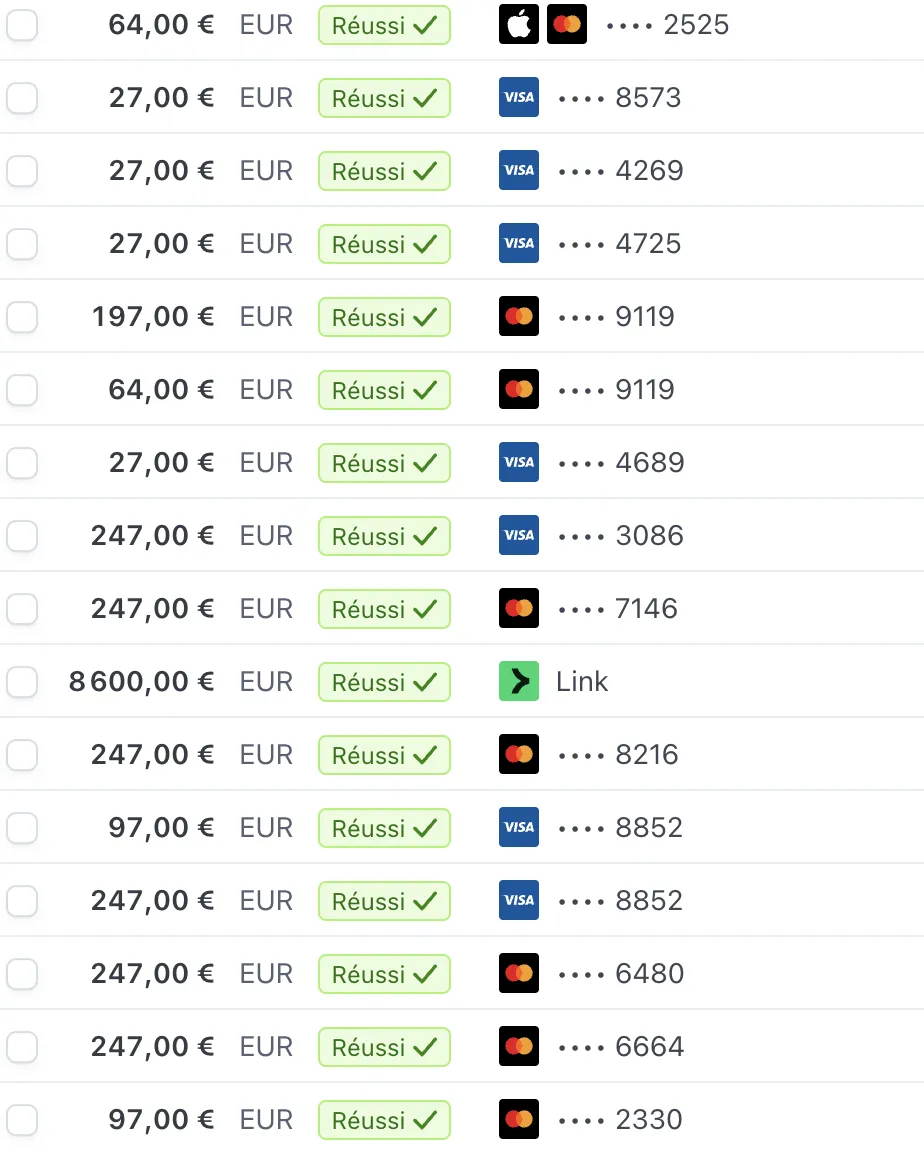Click the Réussi badge on the Link payment

pyautogui.click(x=384, y=682)
